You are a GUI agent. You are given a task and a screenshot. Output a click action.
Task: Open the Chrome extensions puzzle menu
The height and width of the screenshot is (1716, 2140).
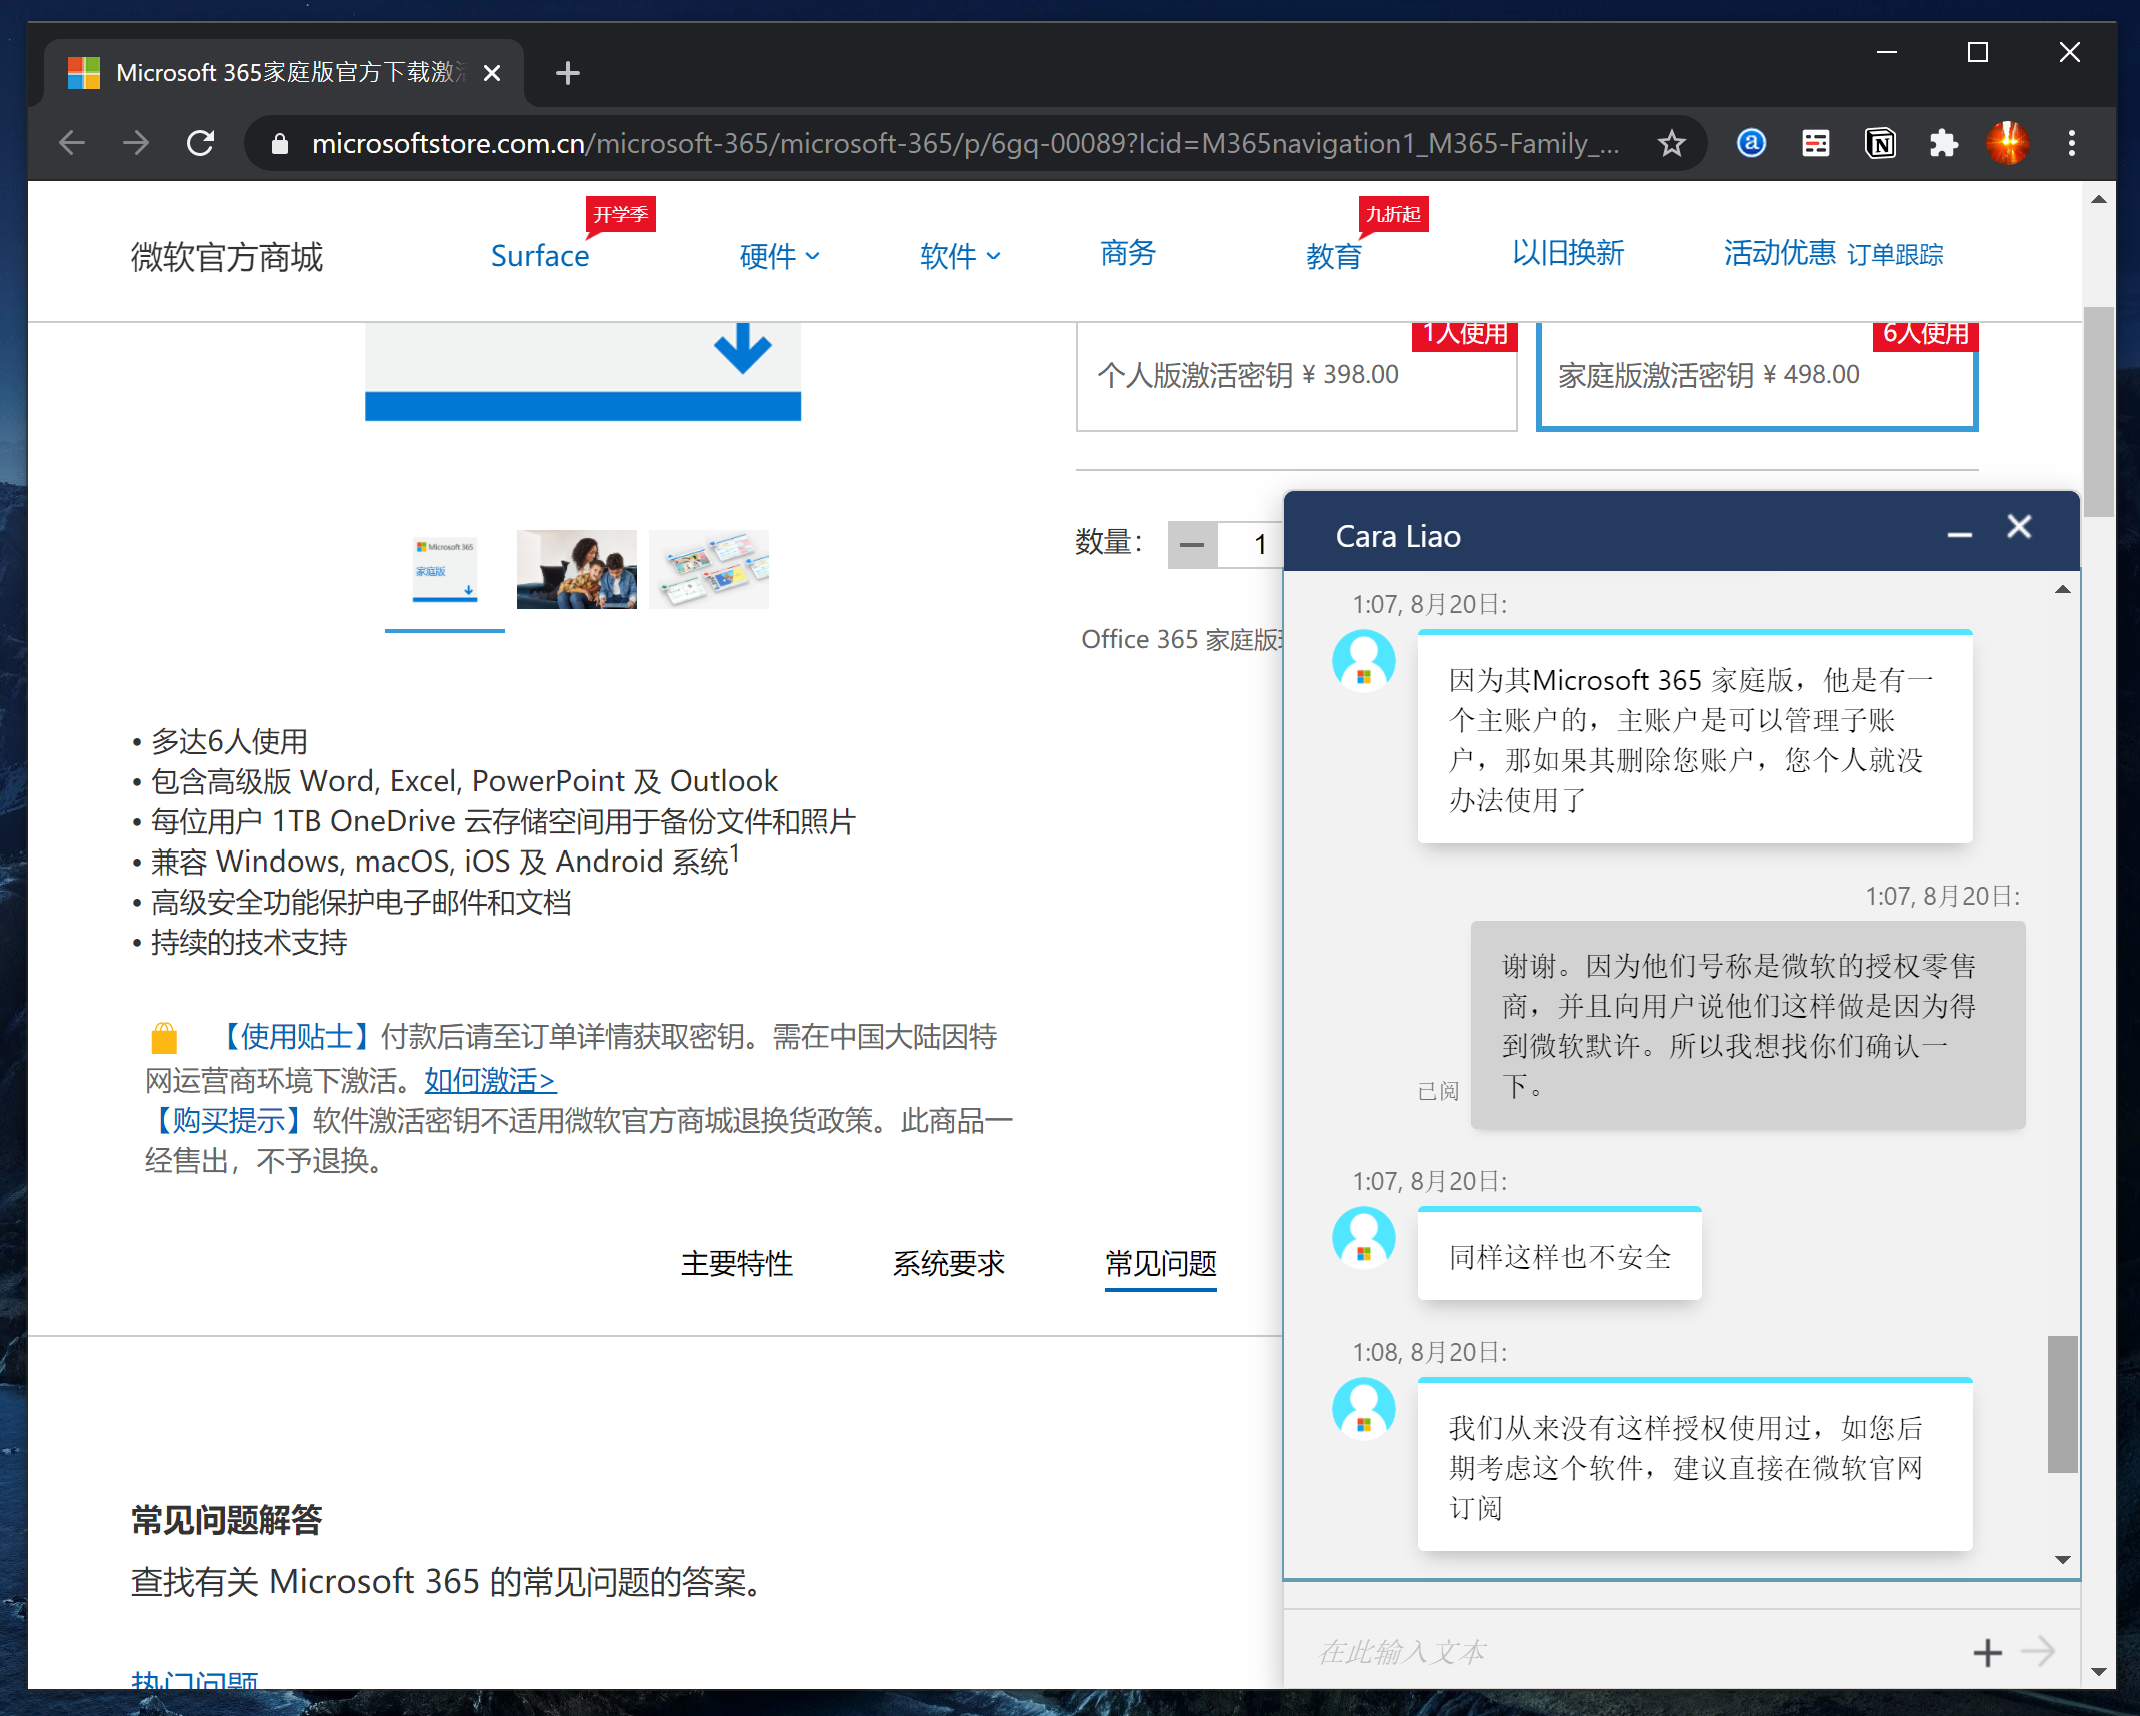coord(1943,144)
